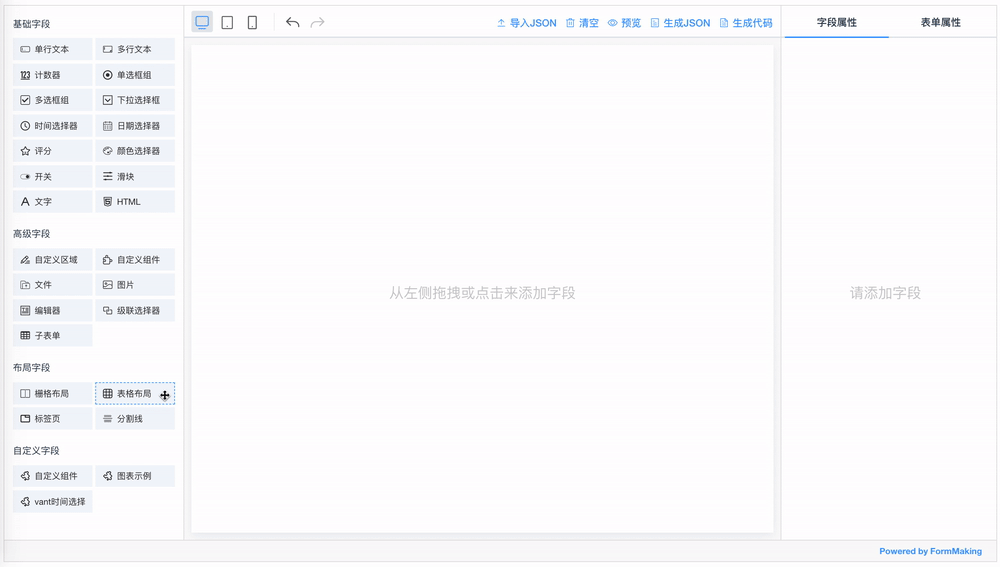This screenshot has width=1000, height=567.
Task: Add 颜色选择器 color picker field
Action: tap(135, 151)
